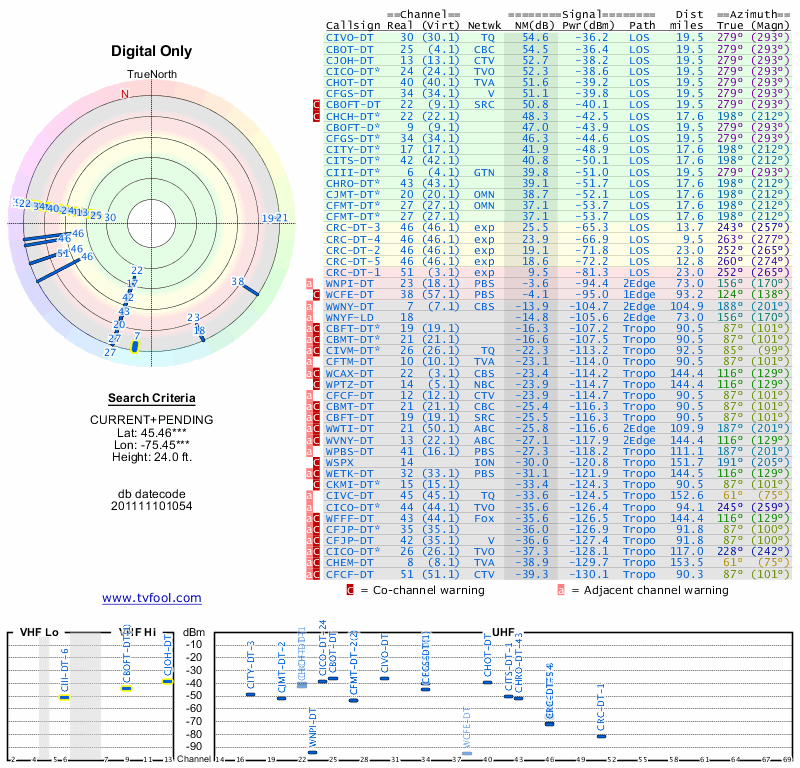Click the co-channel warning icon beside CHCH-DT*
800x768 pixels.
tap(317, 116)
